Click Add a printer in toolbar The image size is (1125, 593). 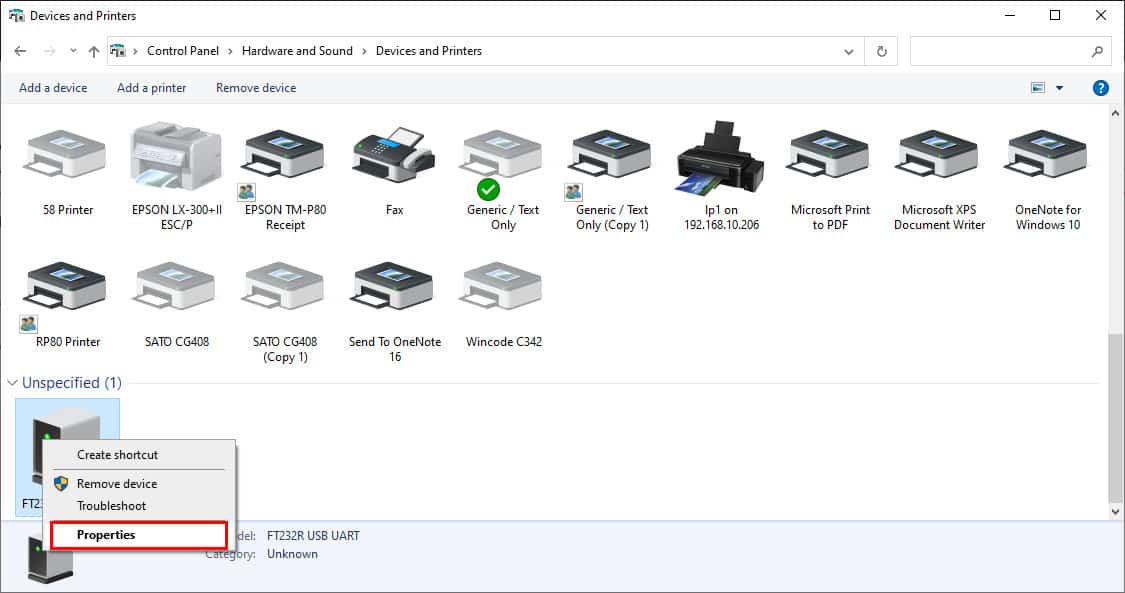151,87
